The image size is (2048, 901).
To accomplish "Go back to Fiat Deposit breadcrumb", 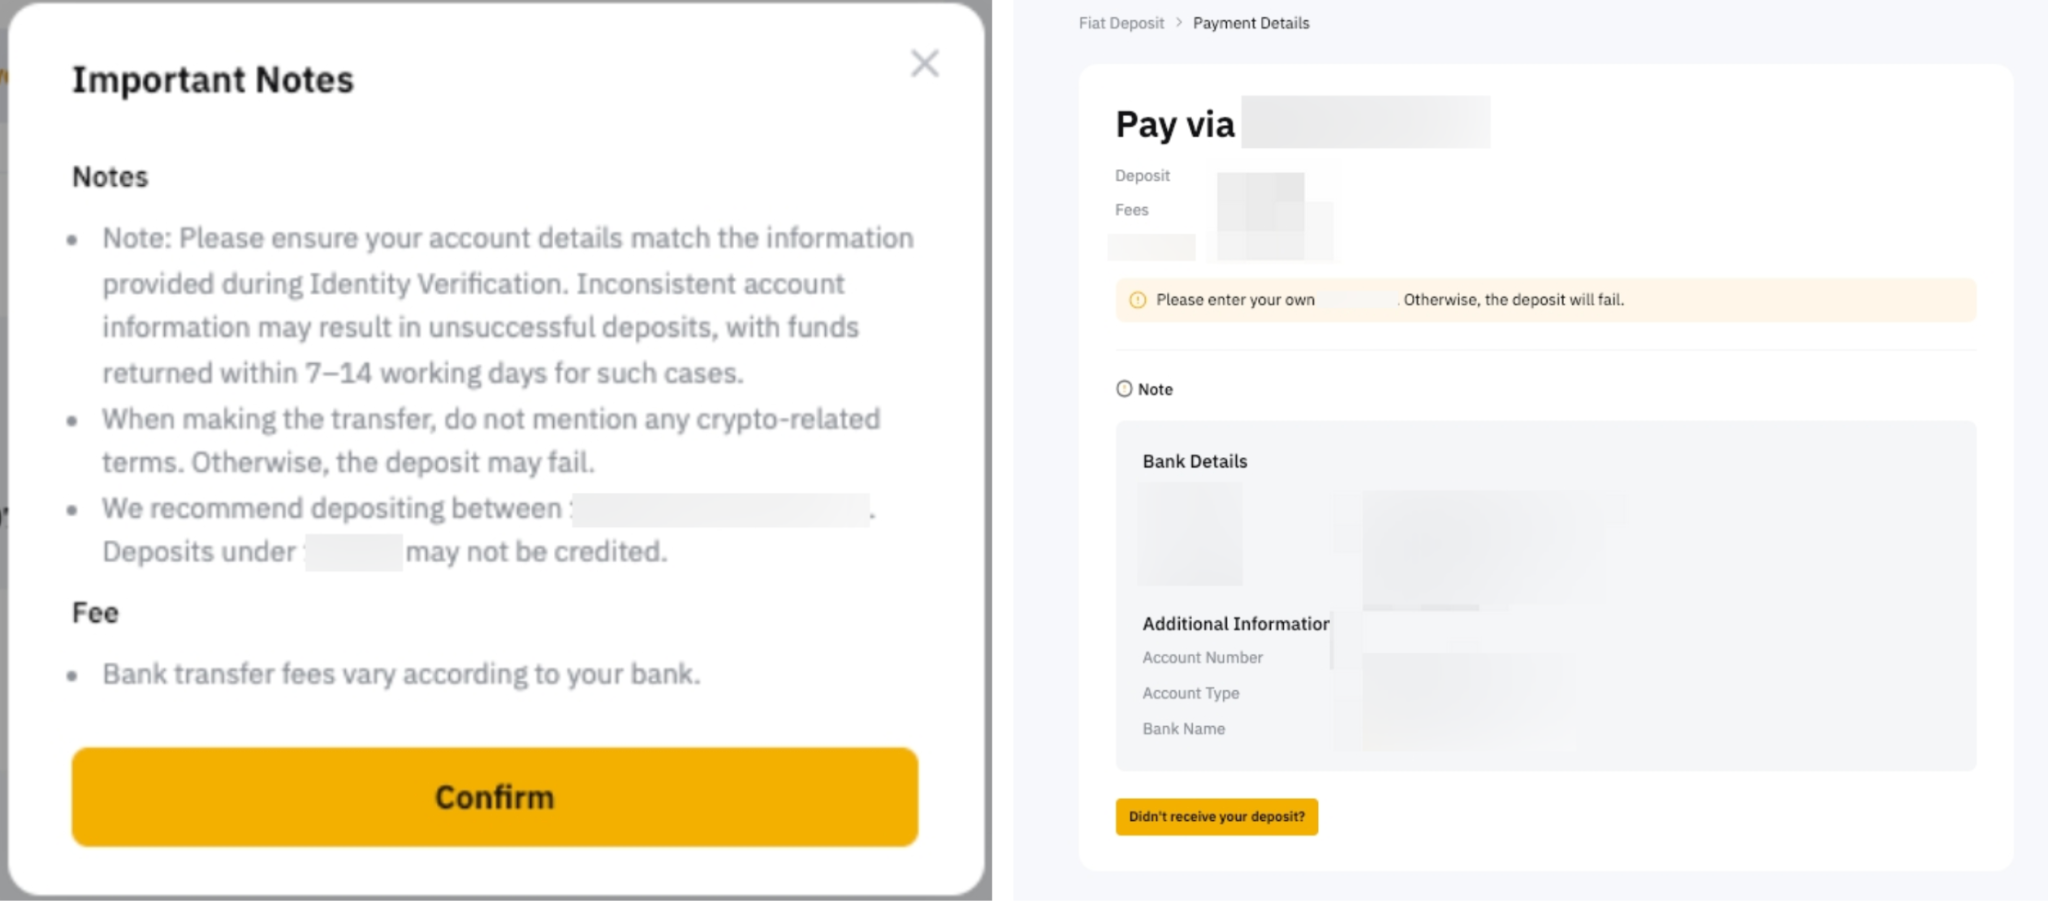I will 1121,23.
